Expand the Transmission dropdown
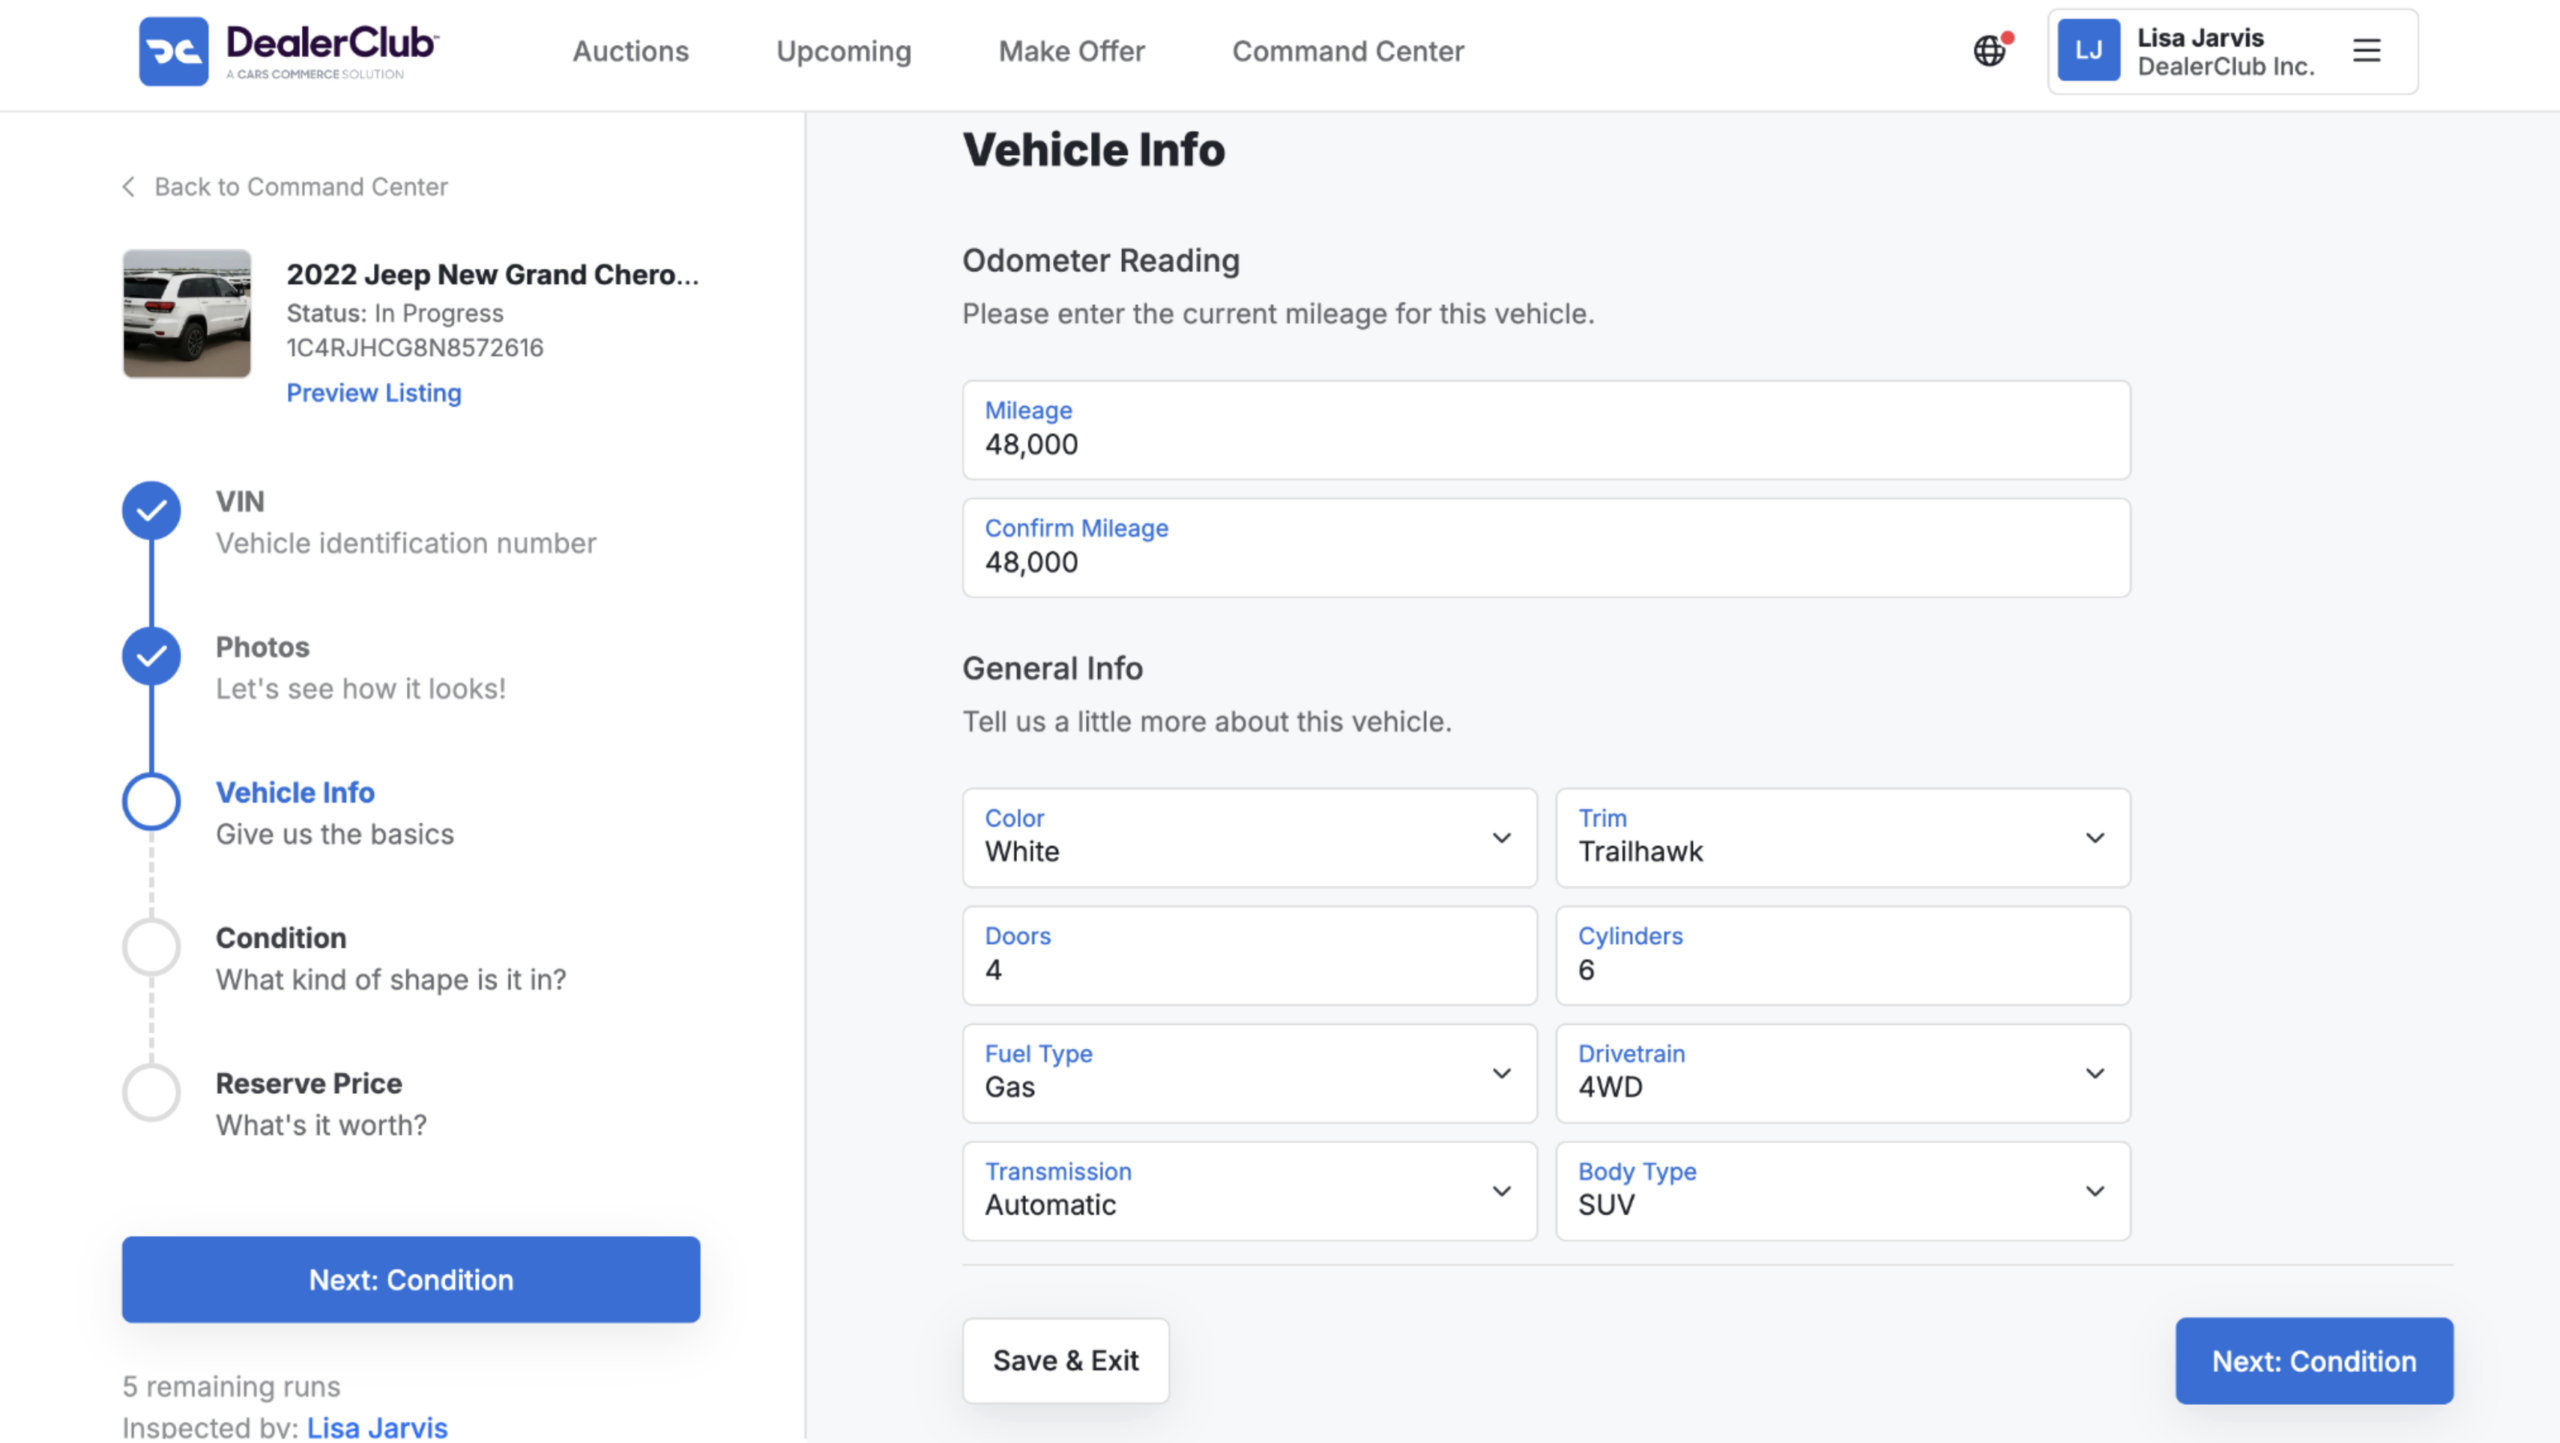 point(1249,1192)
